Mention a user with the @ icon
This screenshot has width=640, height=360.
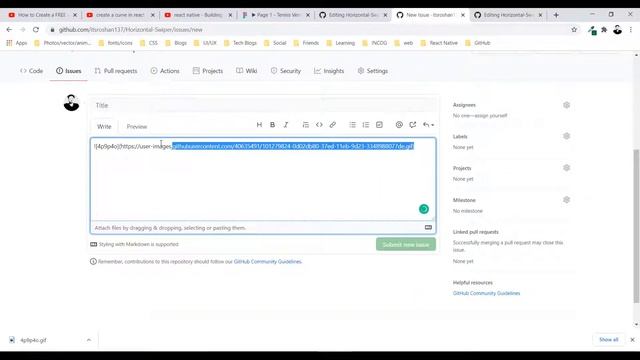[x=399, y=125]
